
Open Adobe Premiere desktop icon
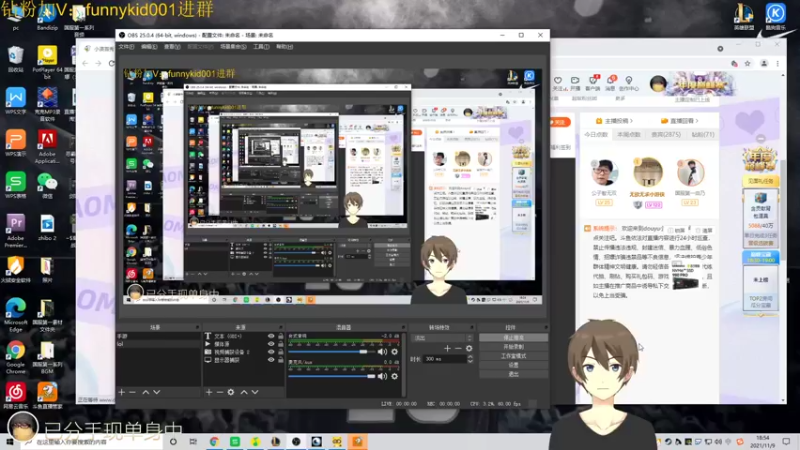pos(15,231)
